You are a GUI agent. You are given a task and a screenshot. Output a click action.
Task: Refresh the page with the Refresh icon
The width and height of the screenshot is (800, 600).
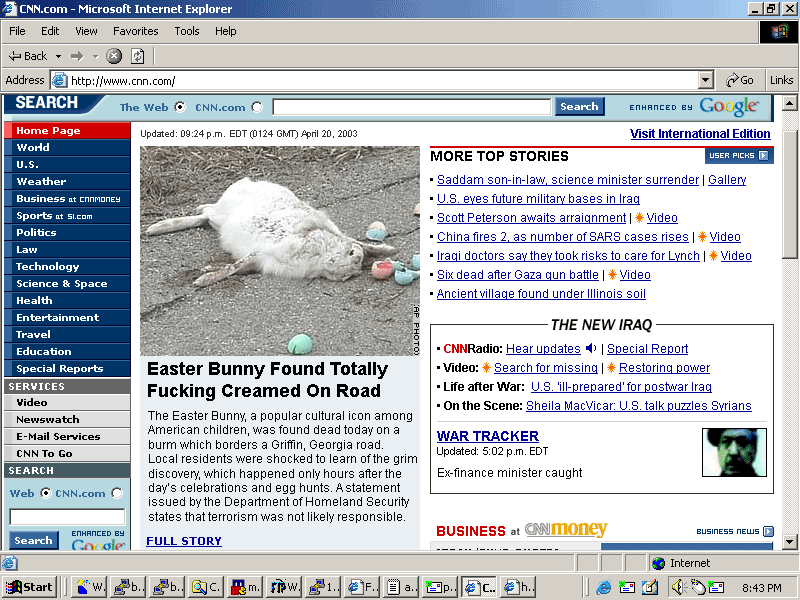click(x=138, y=56)
